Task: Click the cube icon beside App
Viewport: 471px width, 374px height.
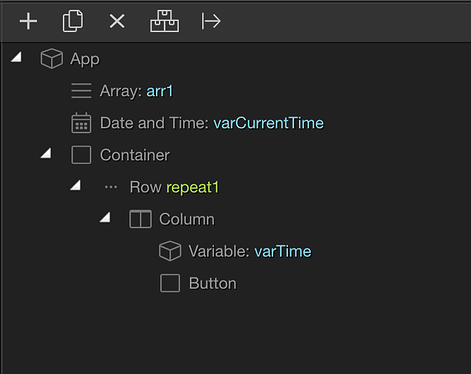Action: click(52, 59)
